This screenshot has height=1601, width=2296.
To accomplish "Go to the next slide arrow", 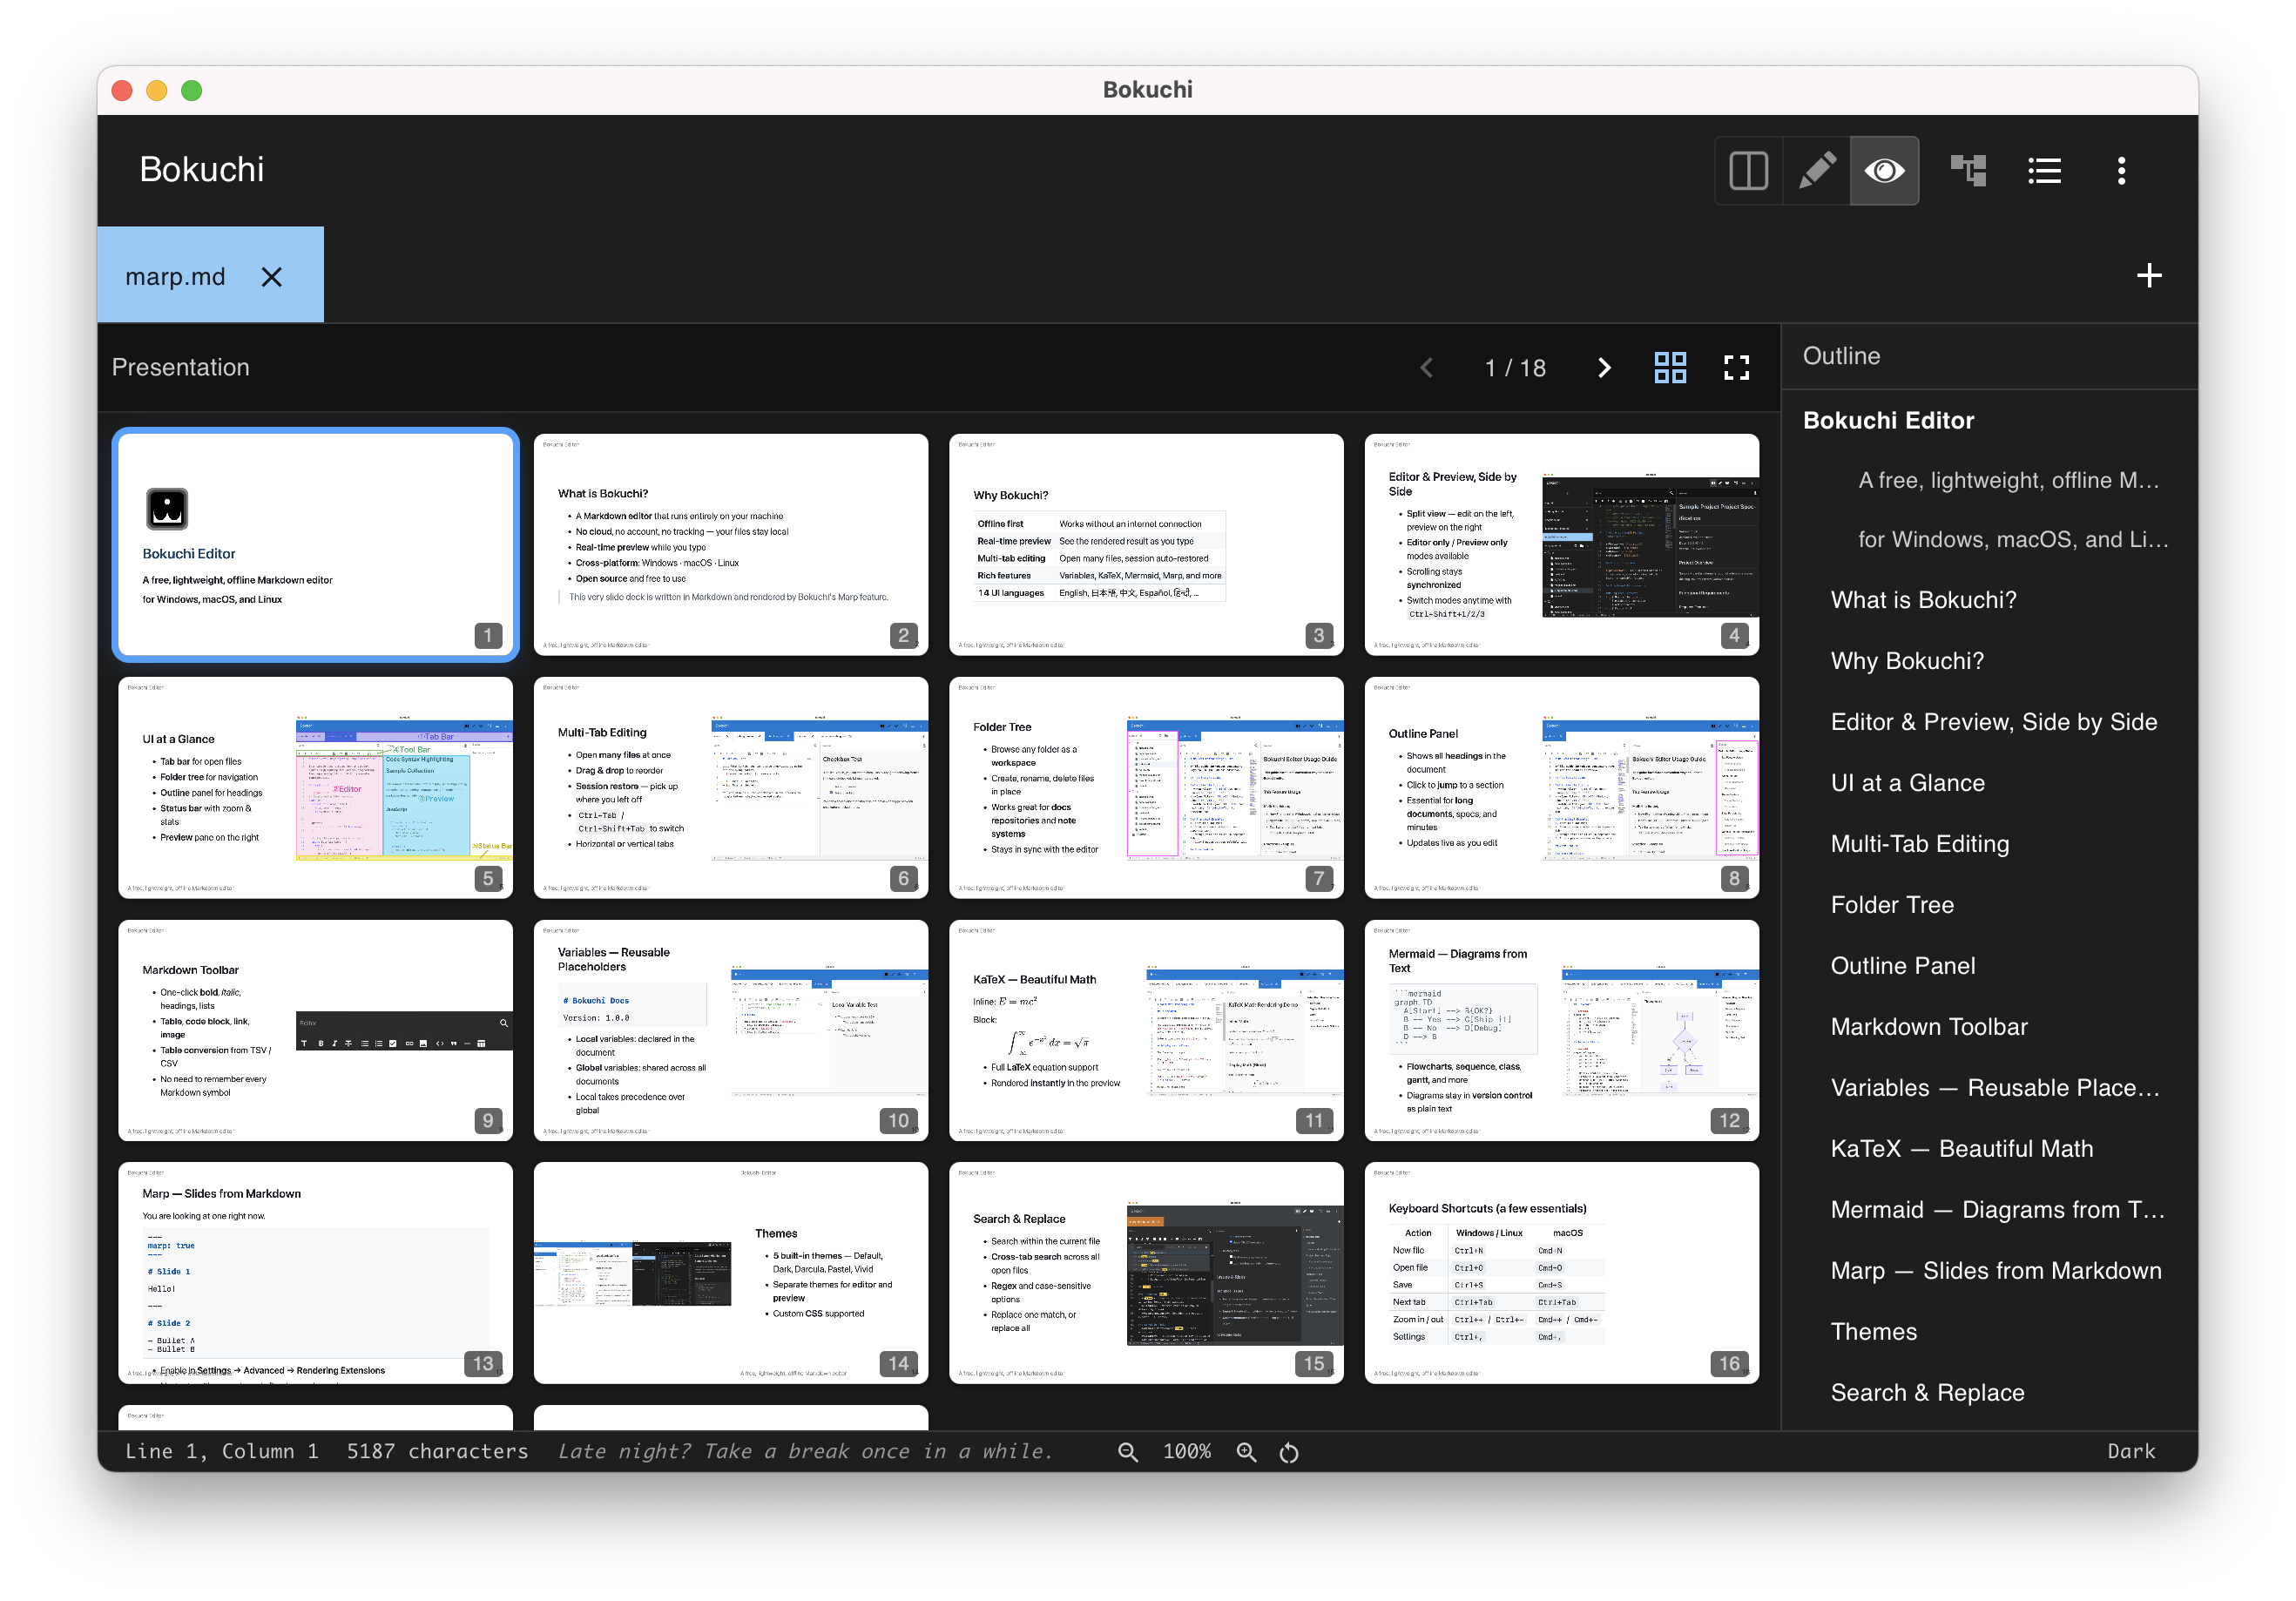I will (1604, 368).
